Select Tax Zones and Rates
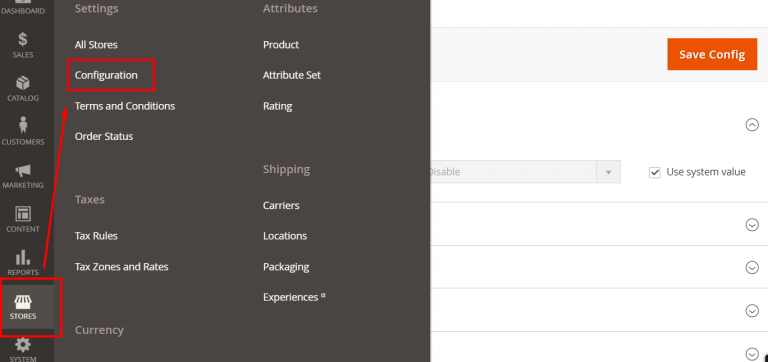Screen dimensions: 768x362 tap(121, 267)
